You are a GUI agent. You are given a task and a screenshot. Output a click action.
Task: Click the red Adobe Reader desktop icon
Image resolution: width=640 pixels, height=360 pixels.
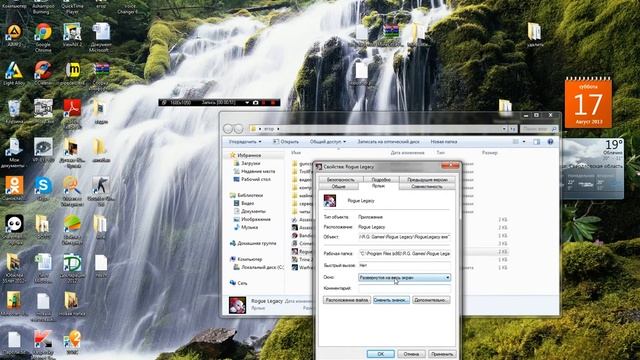(x=72, y=111)
